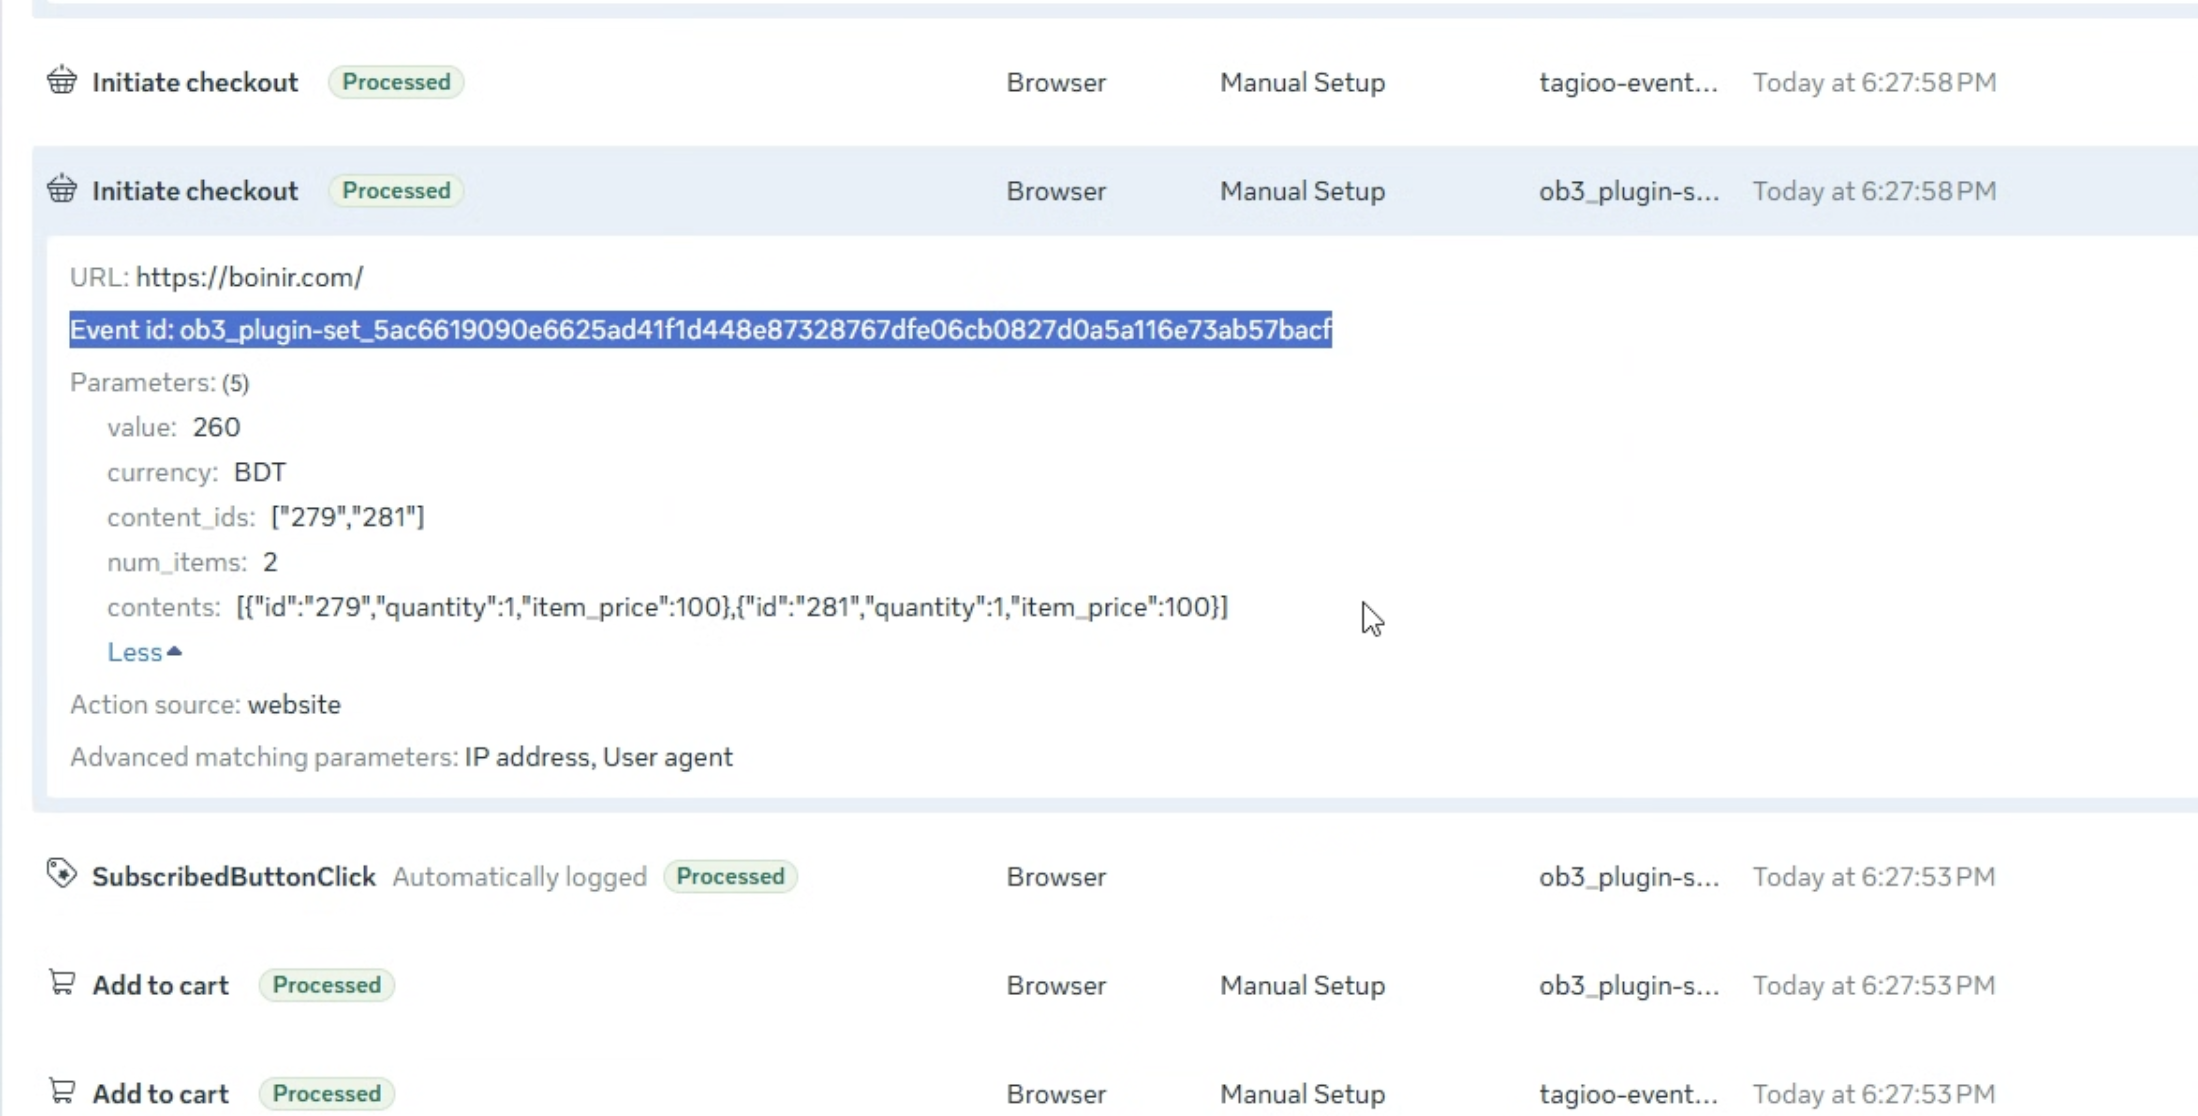Click Browser in SubscribedButtonClick row
Screen dimensions: 2198x1116
pos(1056,877)
